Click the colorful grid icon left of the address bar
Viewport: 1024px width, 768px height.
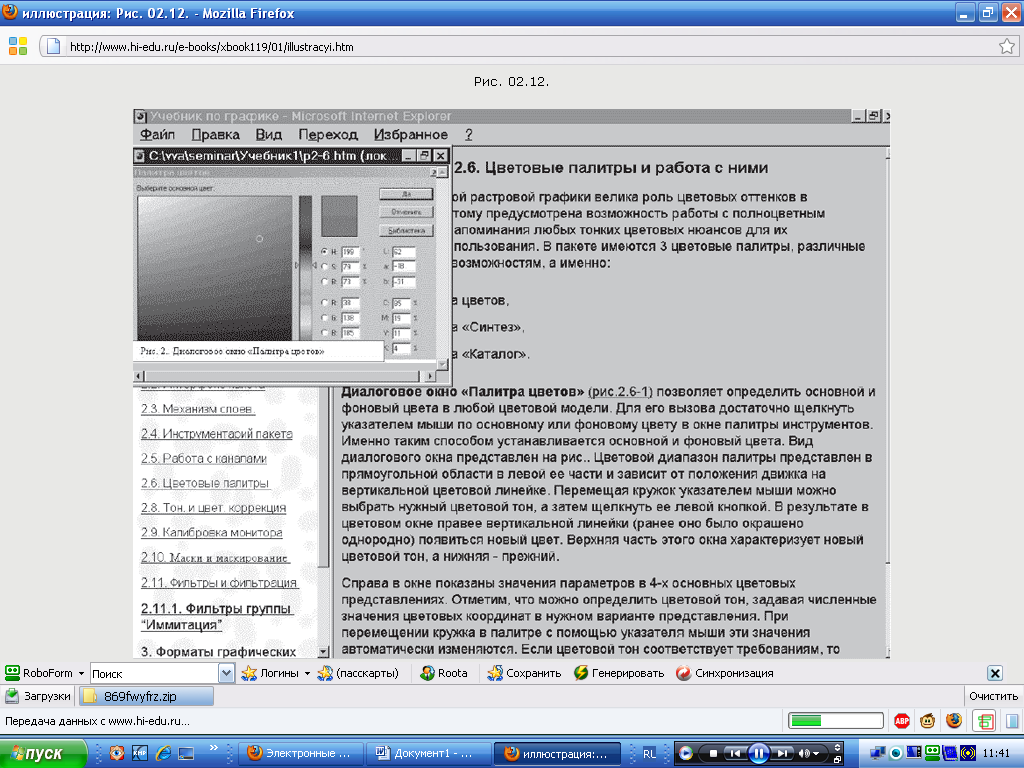tap(18, 46)
